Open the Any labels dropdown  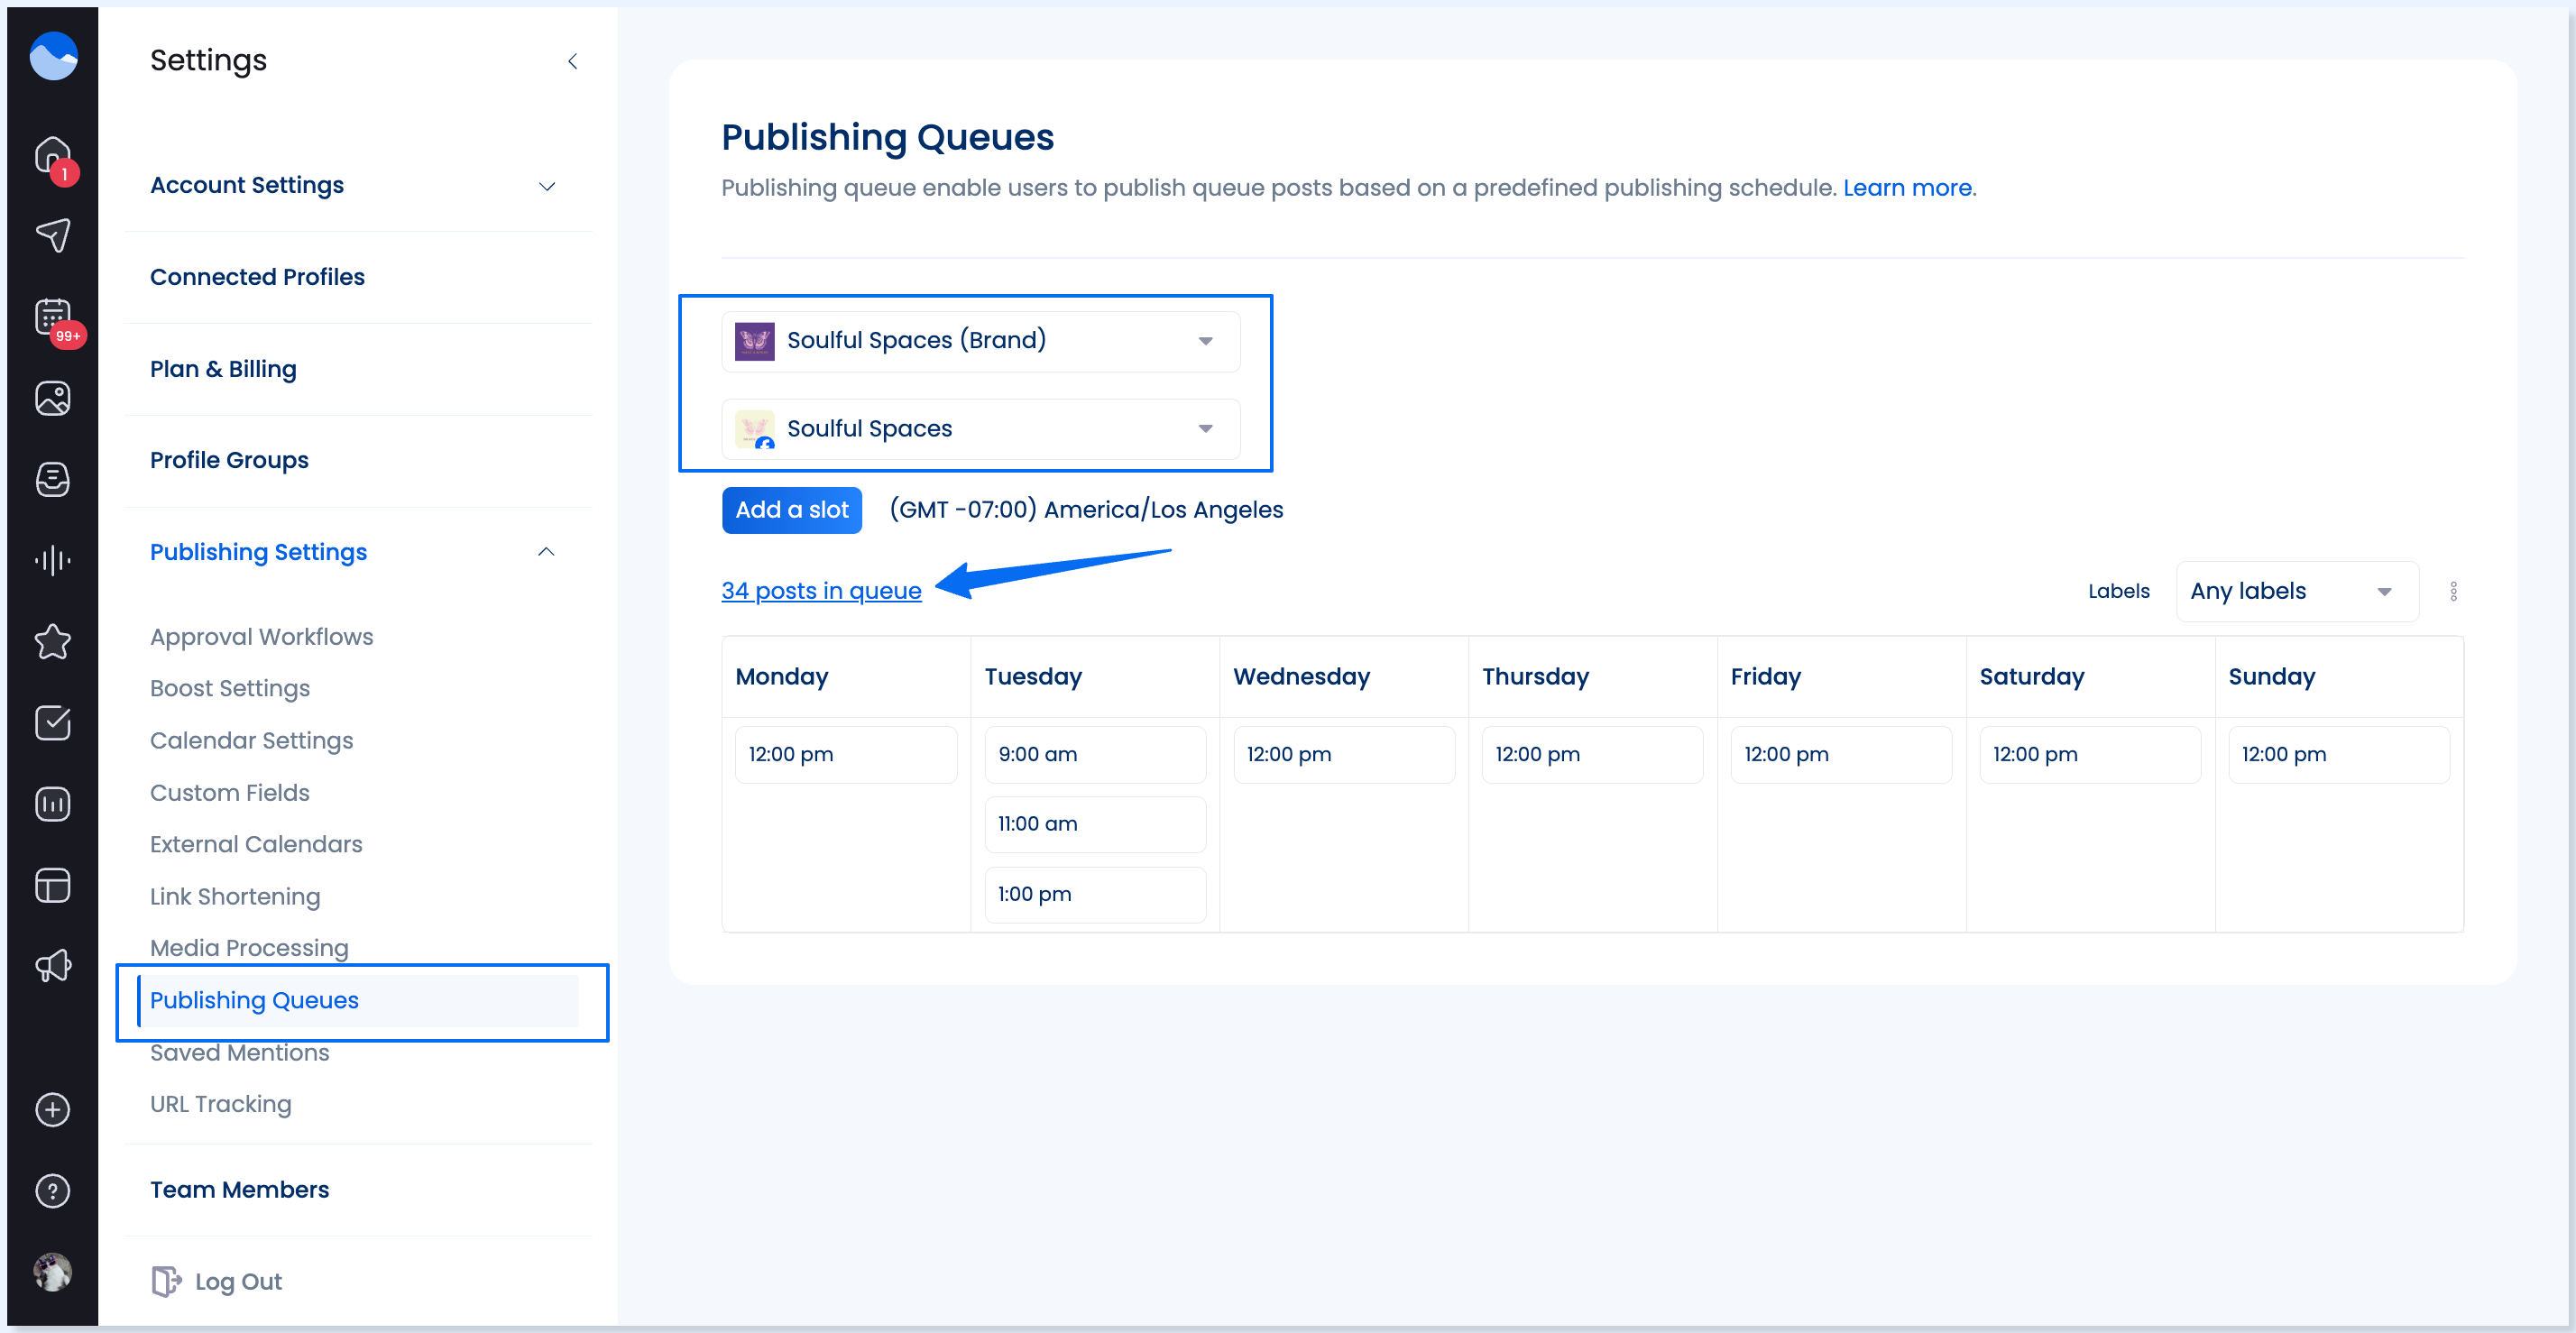pos(2296,591)
